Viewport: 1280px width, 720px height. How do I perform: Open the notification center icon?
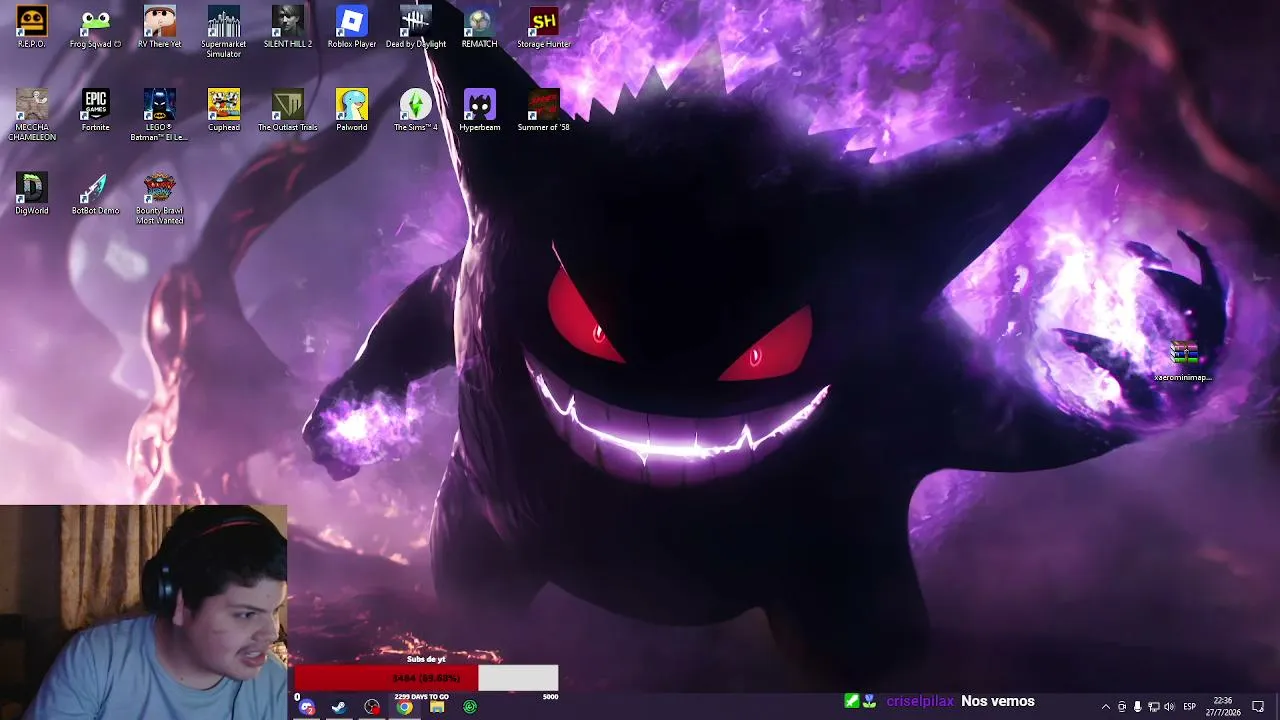click(x=1258, y=707)
